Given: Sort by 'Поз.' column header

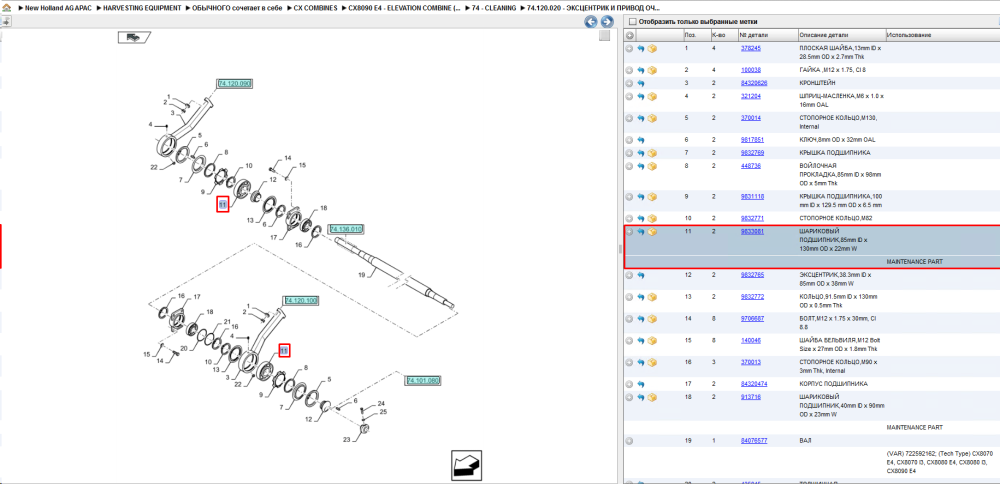Looking at the screenshot, I should point(690,35).
